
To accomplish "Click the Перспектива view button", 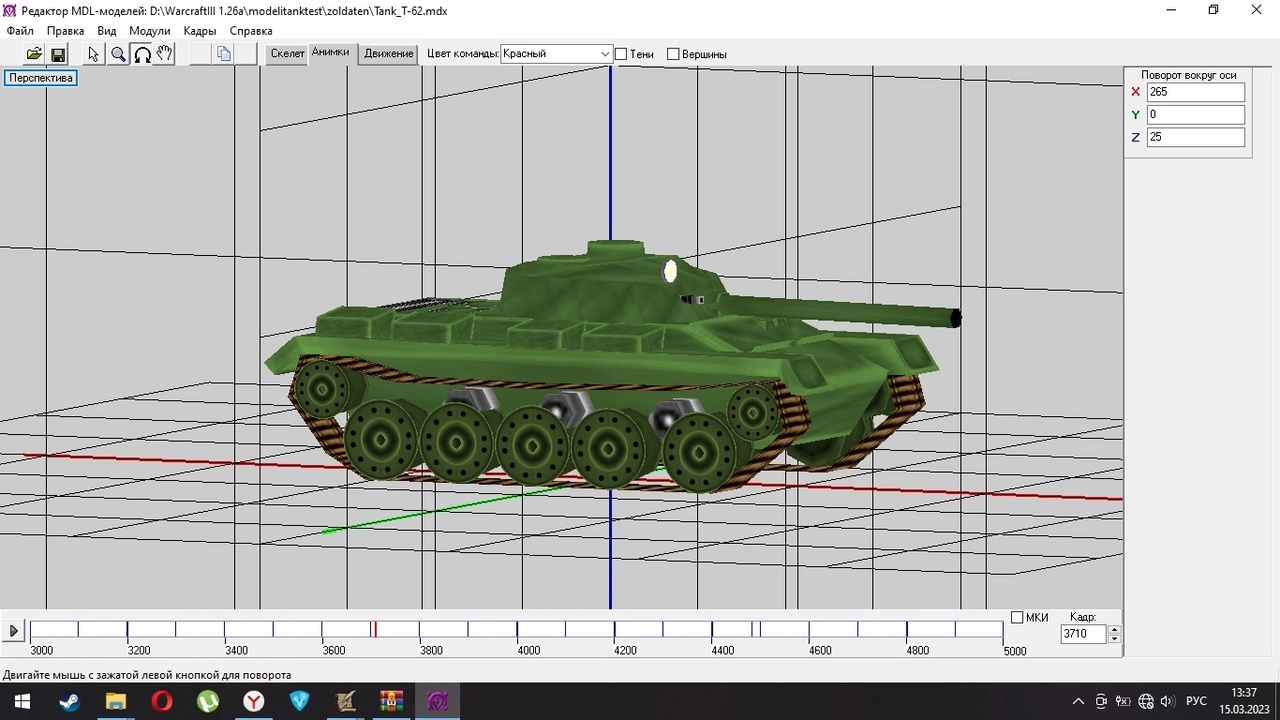I will tap(41, 77).
